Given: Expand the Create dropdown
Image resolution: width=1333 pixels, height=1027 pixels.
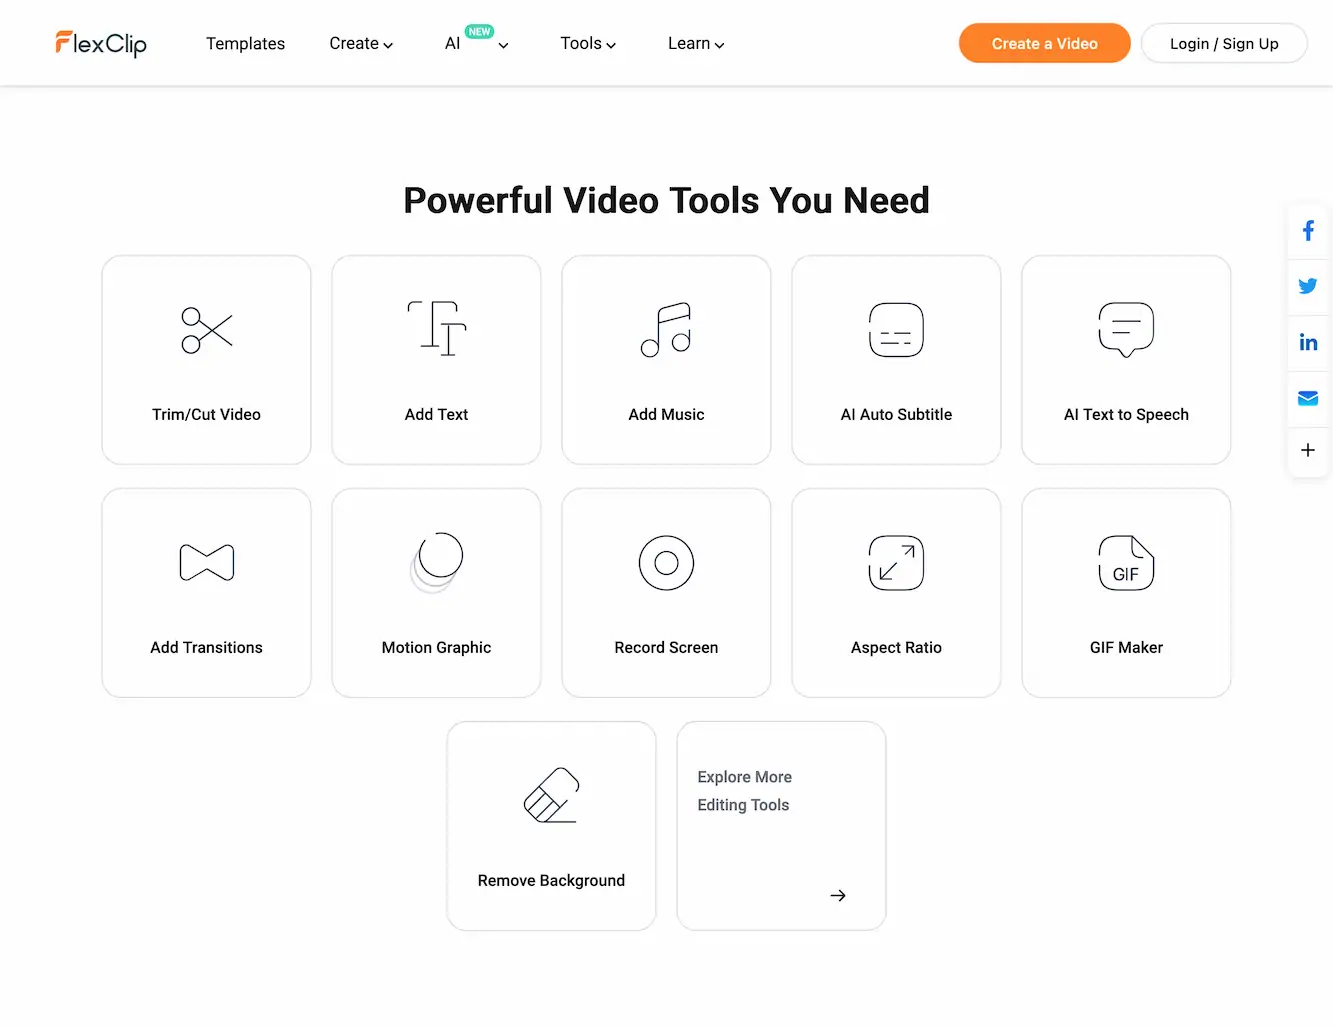Looking at the screenshot, I should tap(360, 43).
